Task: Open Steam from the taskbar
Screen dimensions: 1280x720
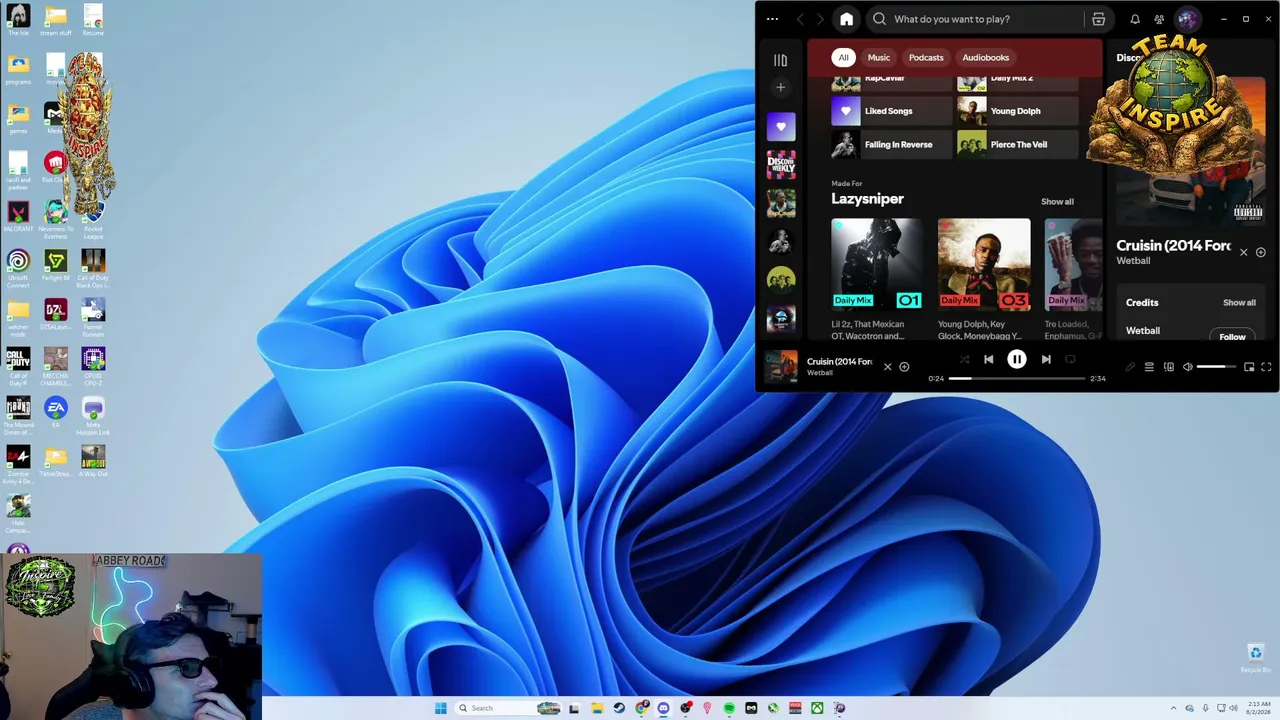Action: coord(619,708)
